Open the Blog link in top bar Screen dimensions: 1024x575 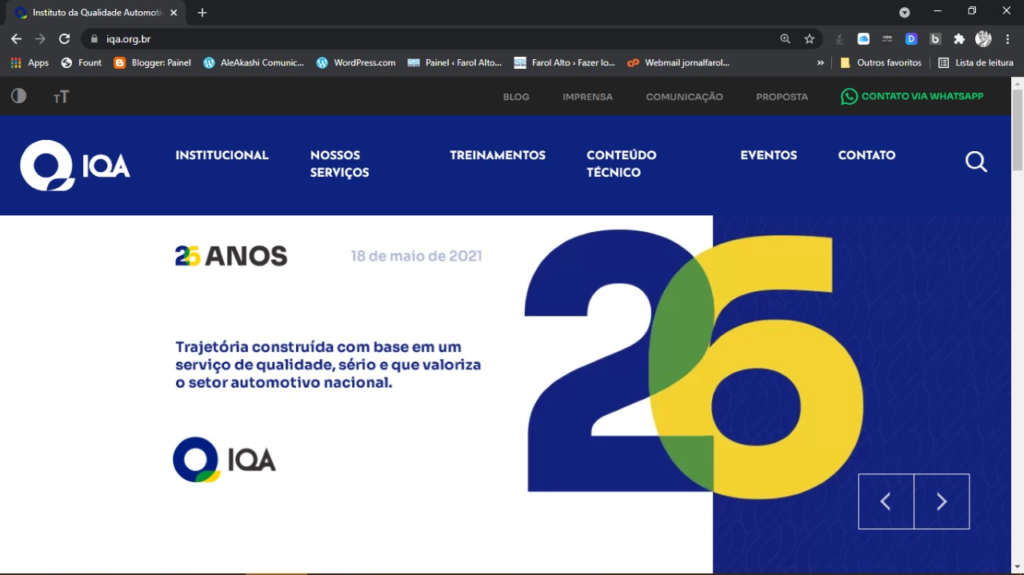[516, 97]
